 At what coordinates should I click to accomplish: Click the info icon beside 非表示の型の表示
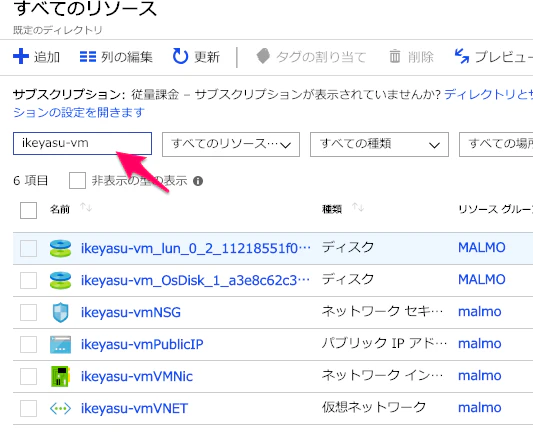point(198,181)
